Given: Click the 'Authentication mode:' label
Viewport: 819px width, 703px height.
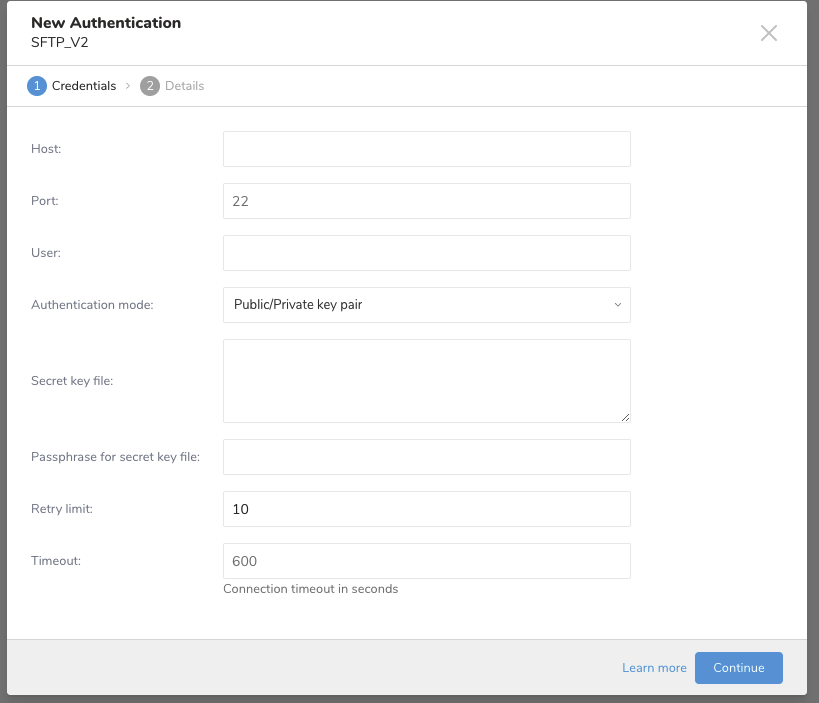Looking at the screenshot, I should coord(92,305).
